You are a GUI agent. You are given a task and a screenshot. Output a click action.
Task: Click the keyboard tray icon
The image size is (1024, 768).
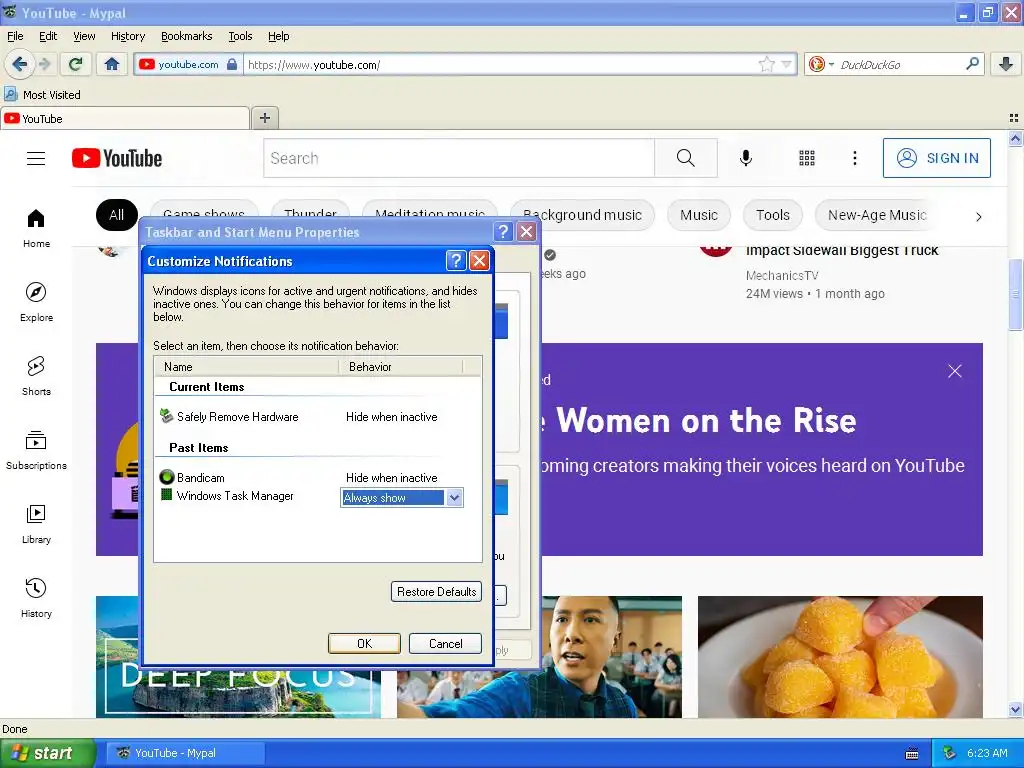point(912,754)
